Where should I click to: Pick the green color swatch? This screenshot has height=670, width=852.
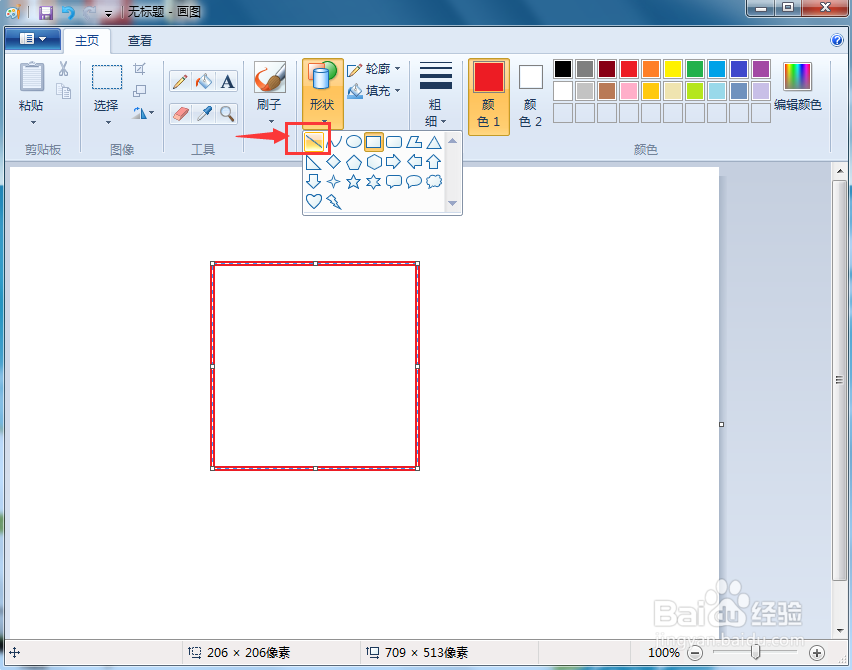click(x=694, y=69)
